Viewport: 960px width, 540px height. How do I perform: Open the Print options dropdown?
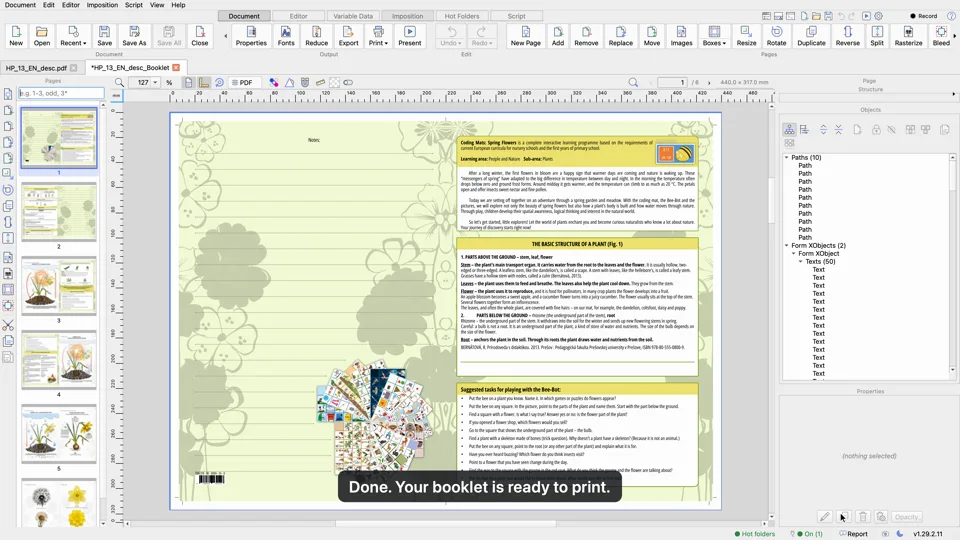(x=378, y=36)
